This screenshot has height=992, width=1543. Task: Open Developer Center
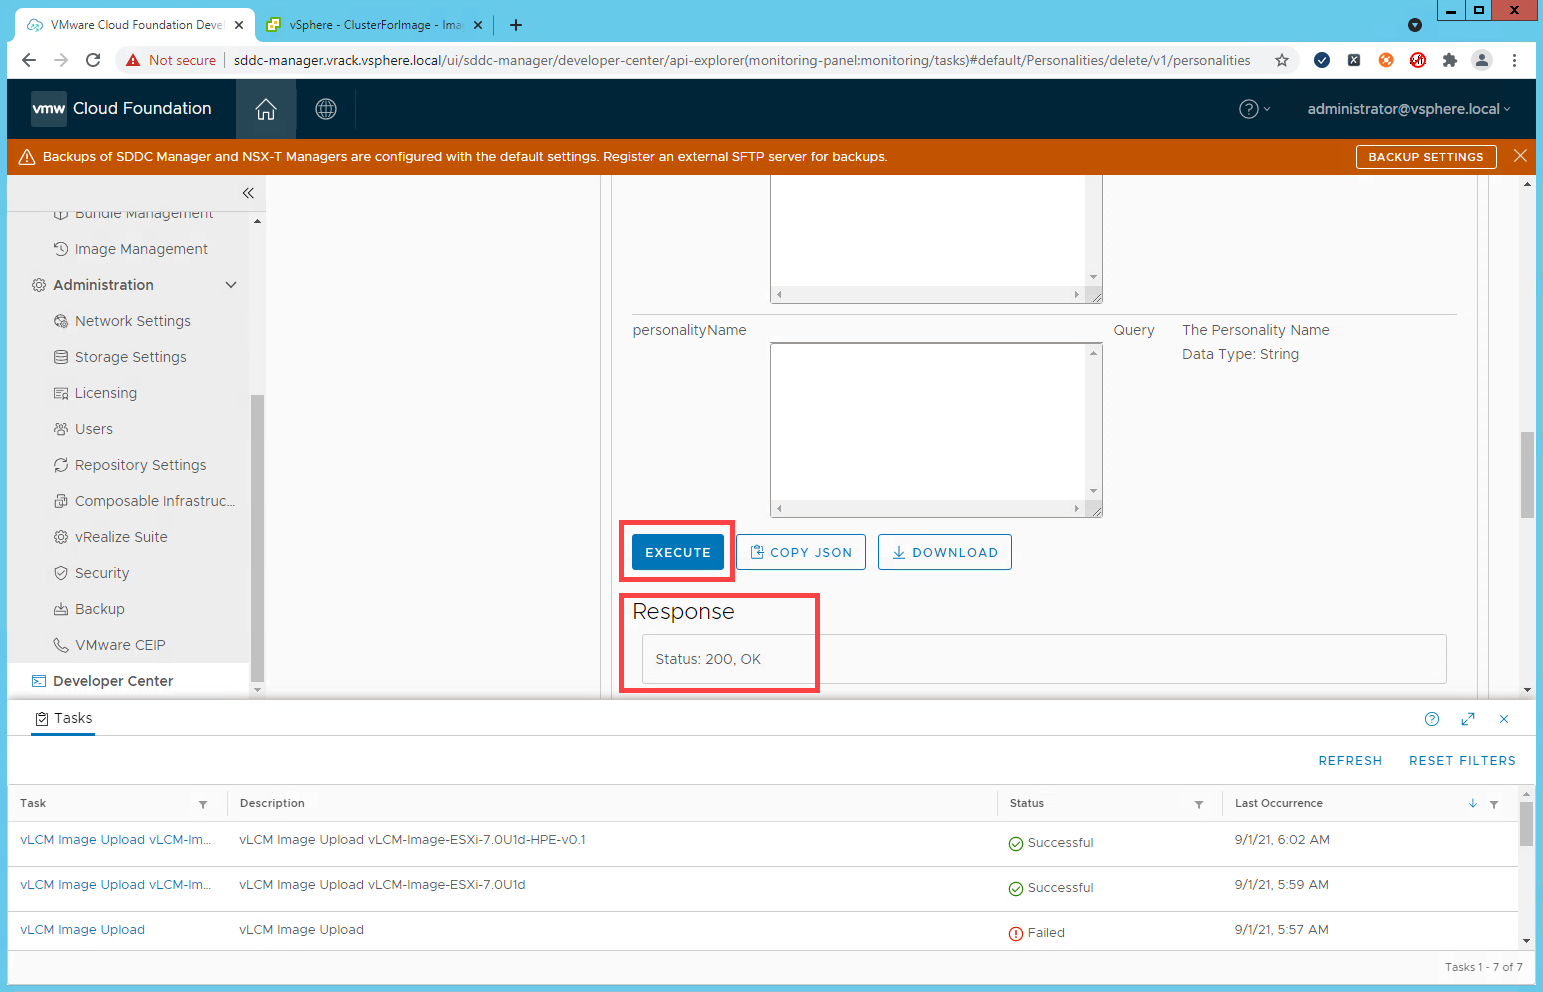(x=113, y=681)
